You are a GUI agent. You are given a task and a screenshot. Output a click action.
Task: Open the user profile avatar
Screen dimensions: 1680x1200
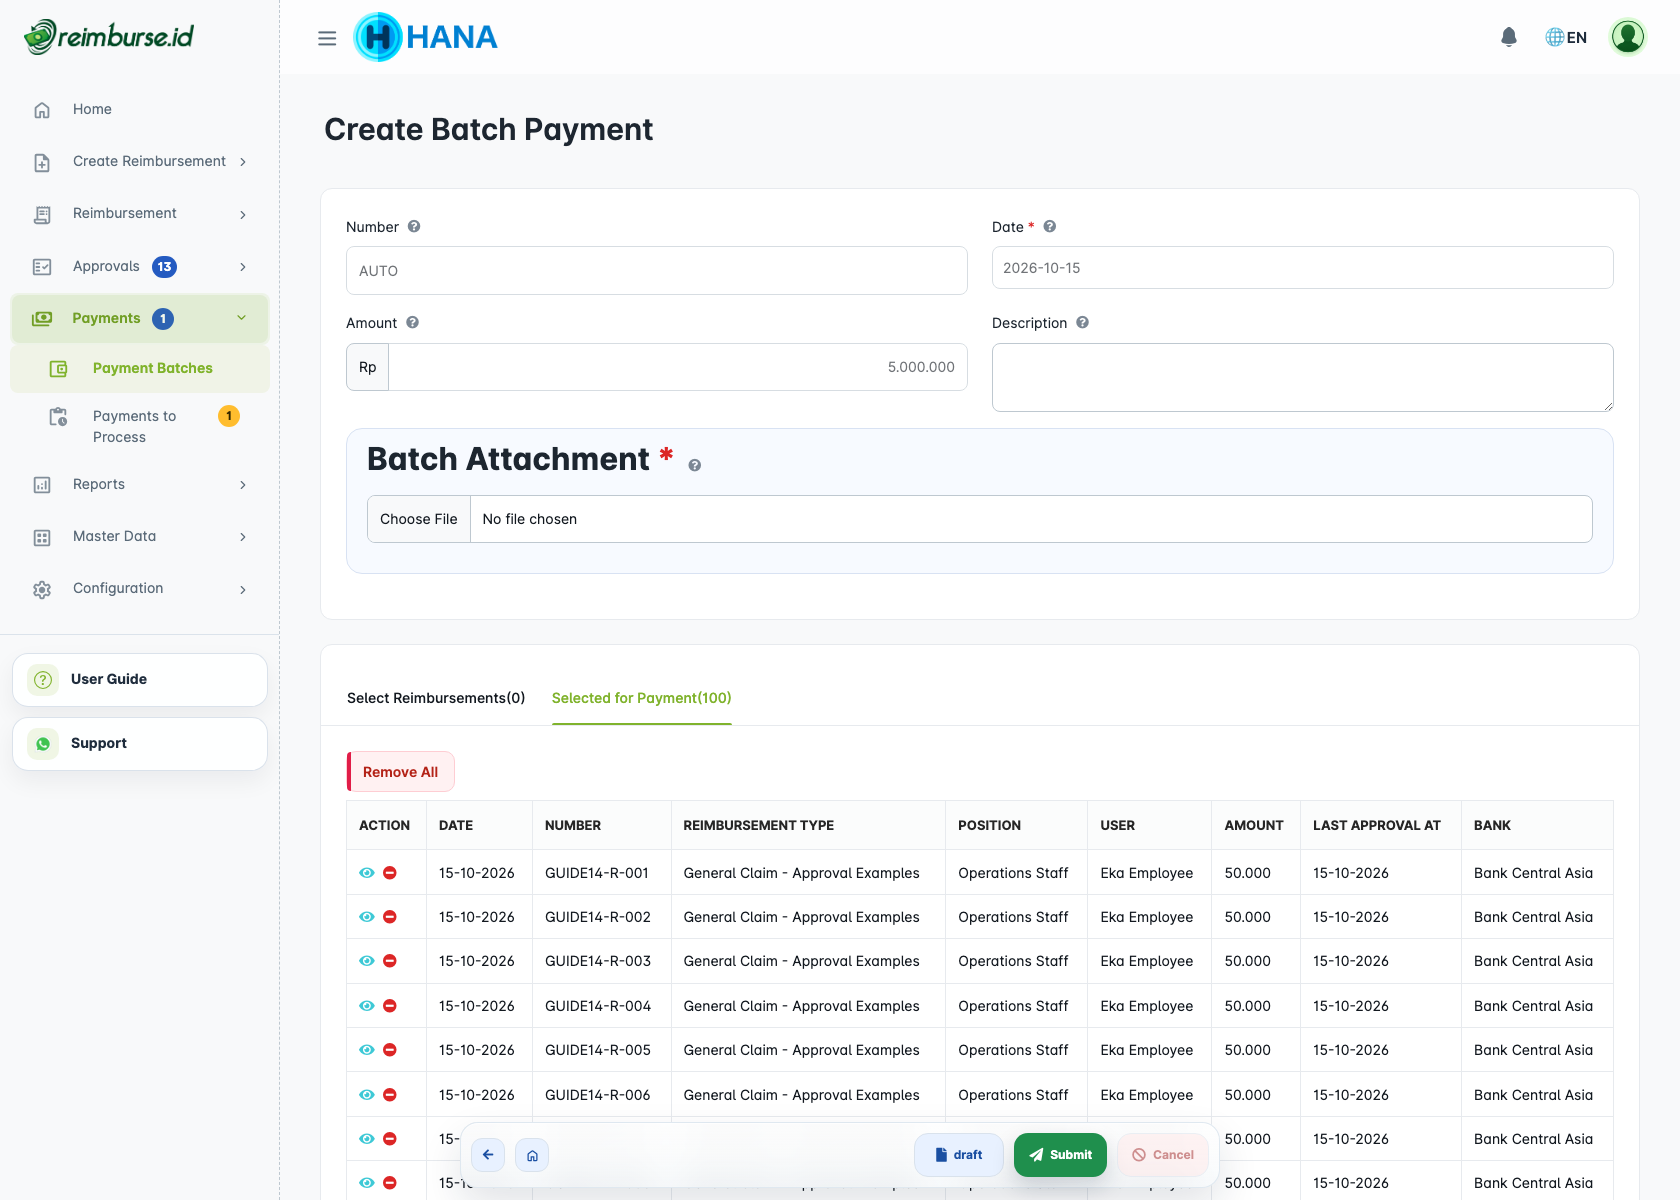click(1628, 37)
